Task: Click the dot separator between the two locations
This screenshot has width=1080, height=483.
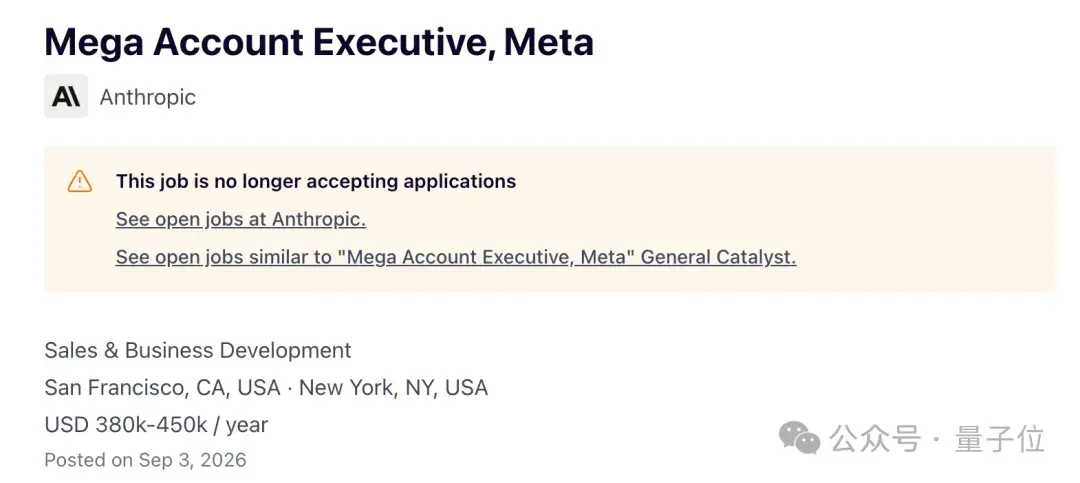Action: pos(290,388)
